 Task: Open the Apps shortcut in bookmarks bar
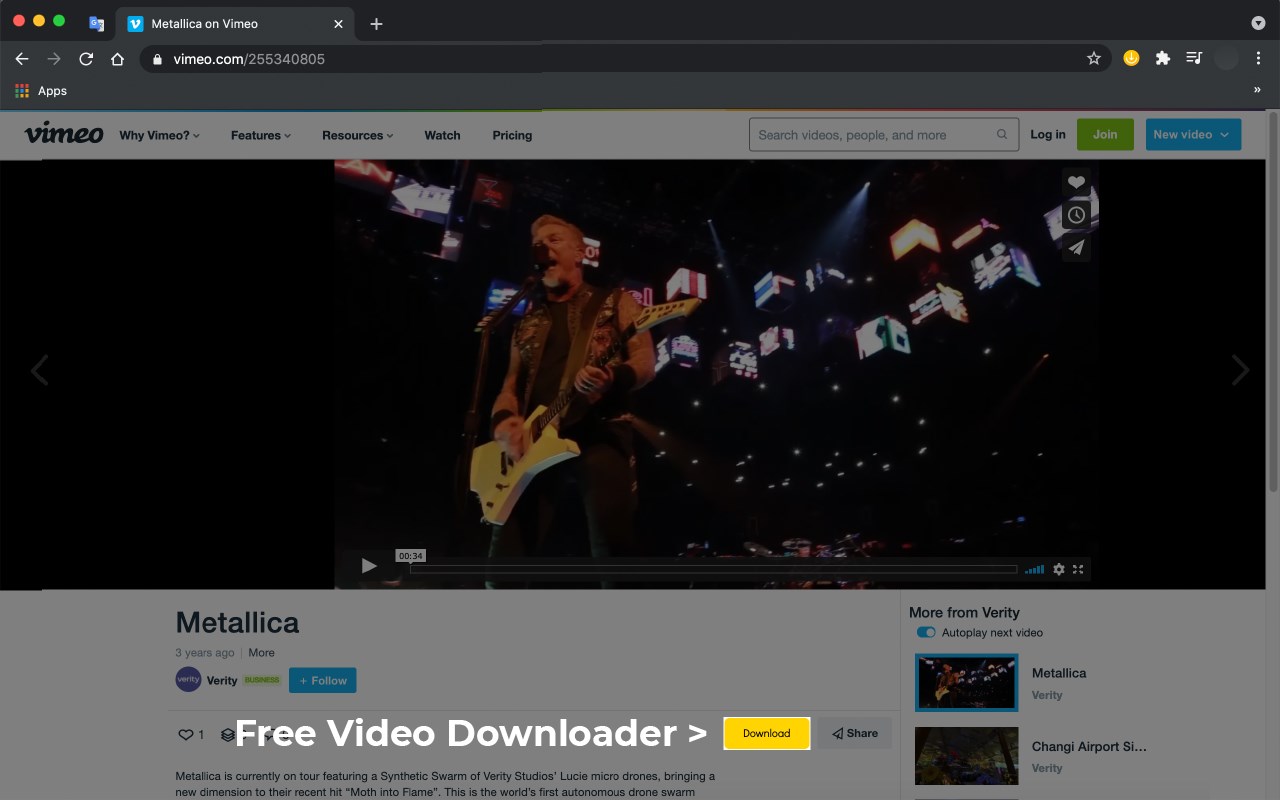coord(41,91)
